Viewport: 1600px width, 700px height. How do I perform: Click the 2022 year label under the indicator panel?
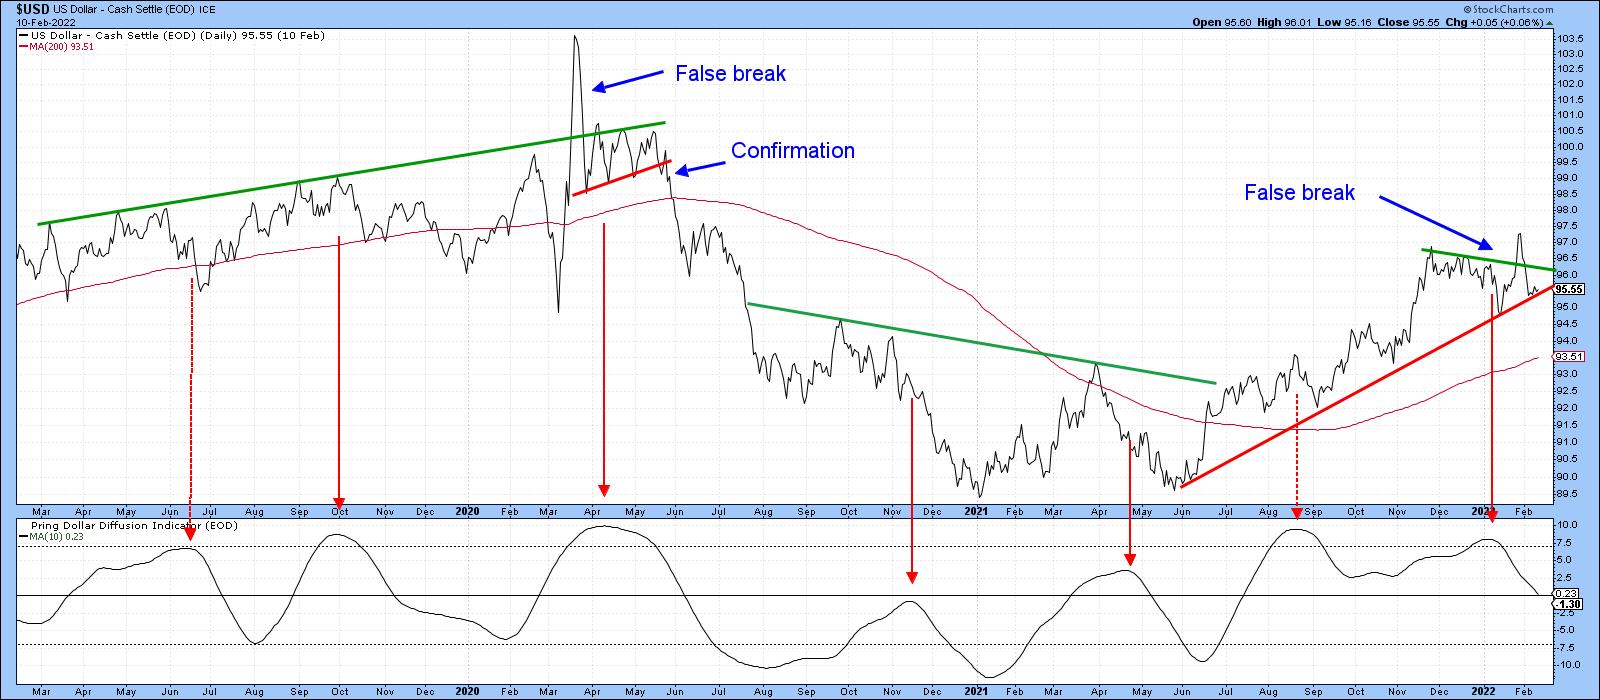point(1484,691)
